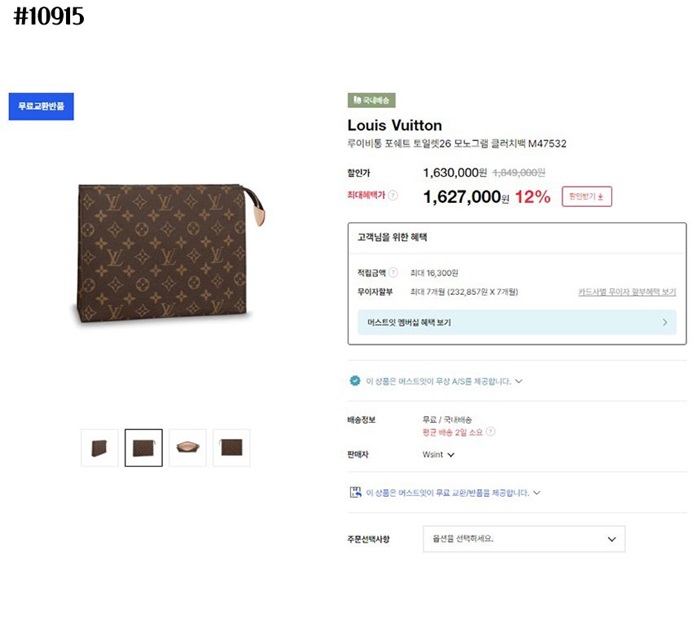
Task: Click the 적립금액 help question-mark icon
Action: click(393, 272)
